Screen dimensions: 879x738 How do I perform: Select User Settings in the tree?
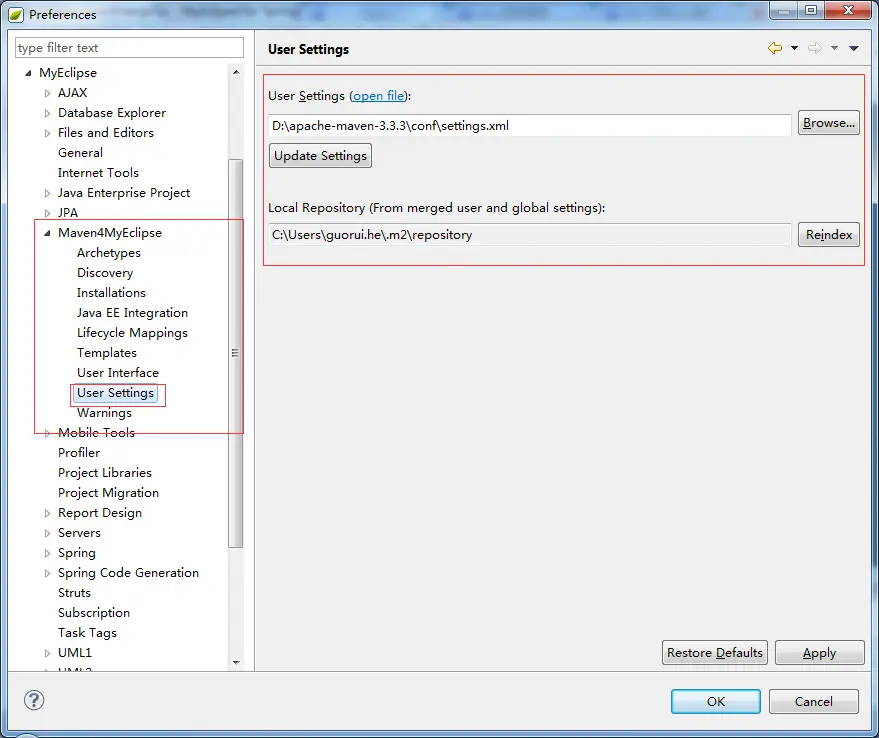[115, 393]
